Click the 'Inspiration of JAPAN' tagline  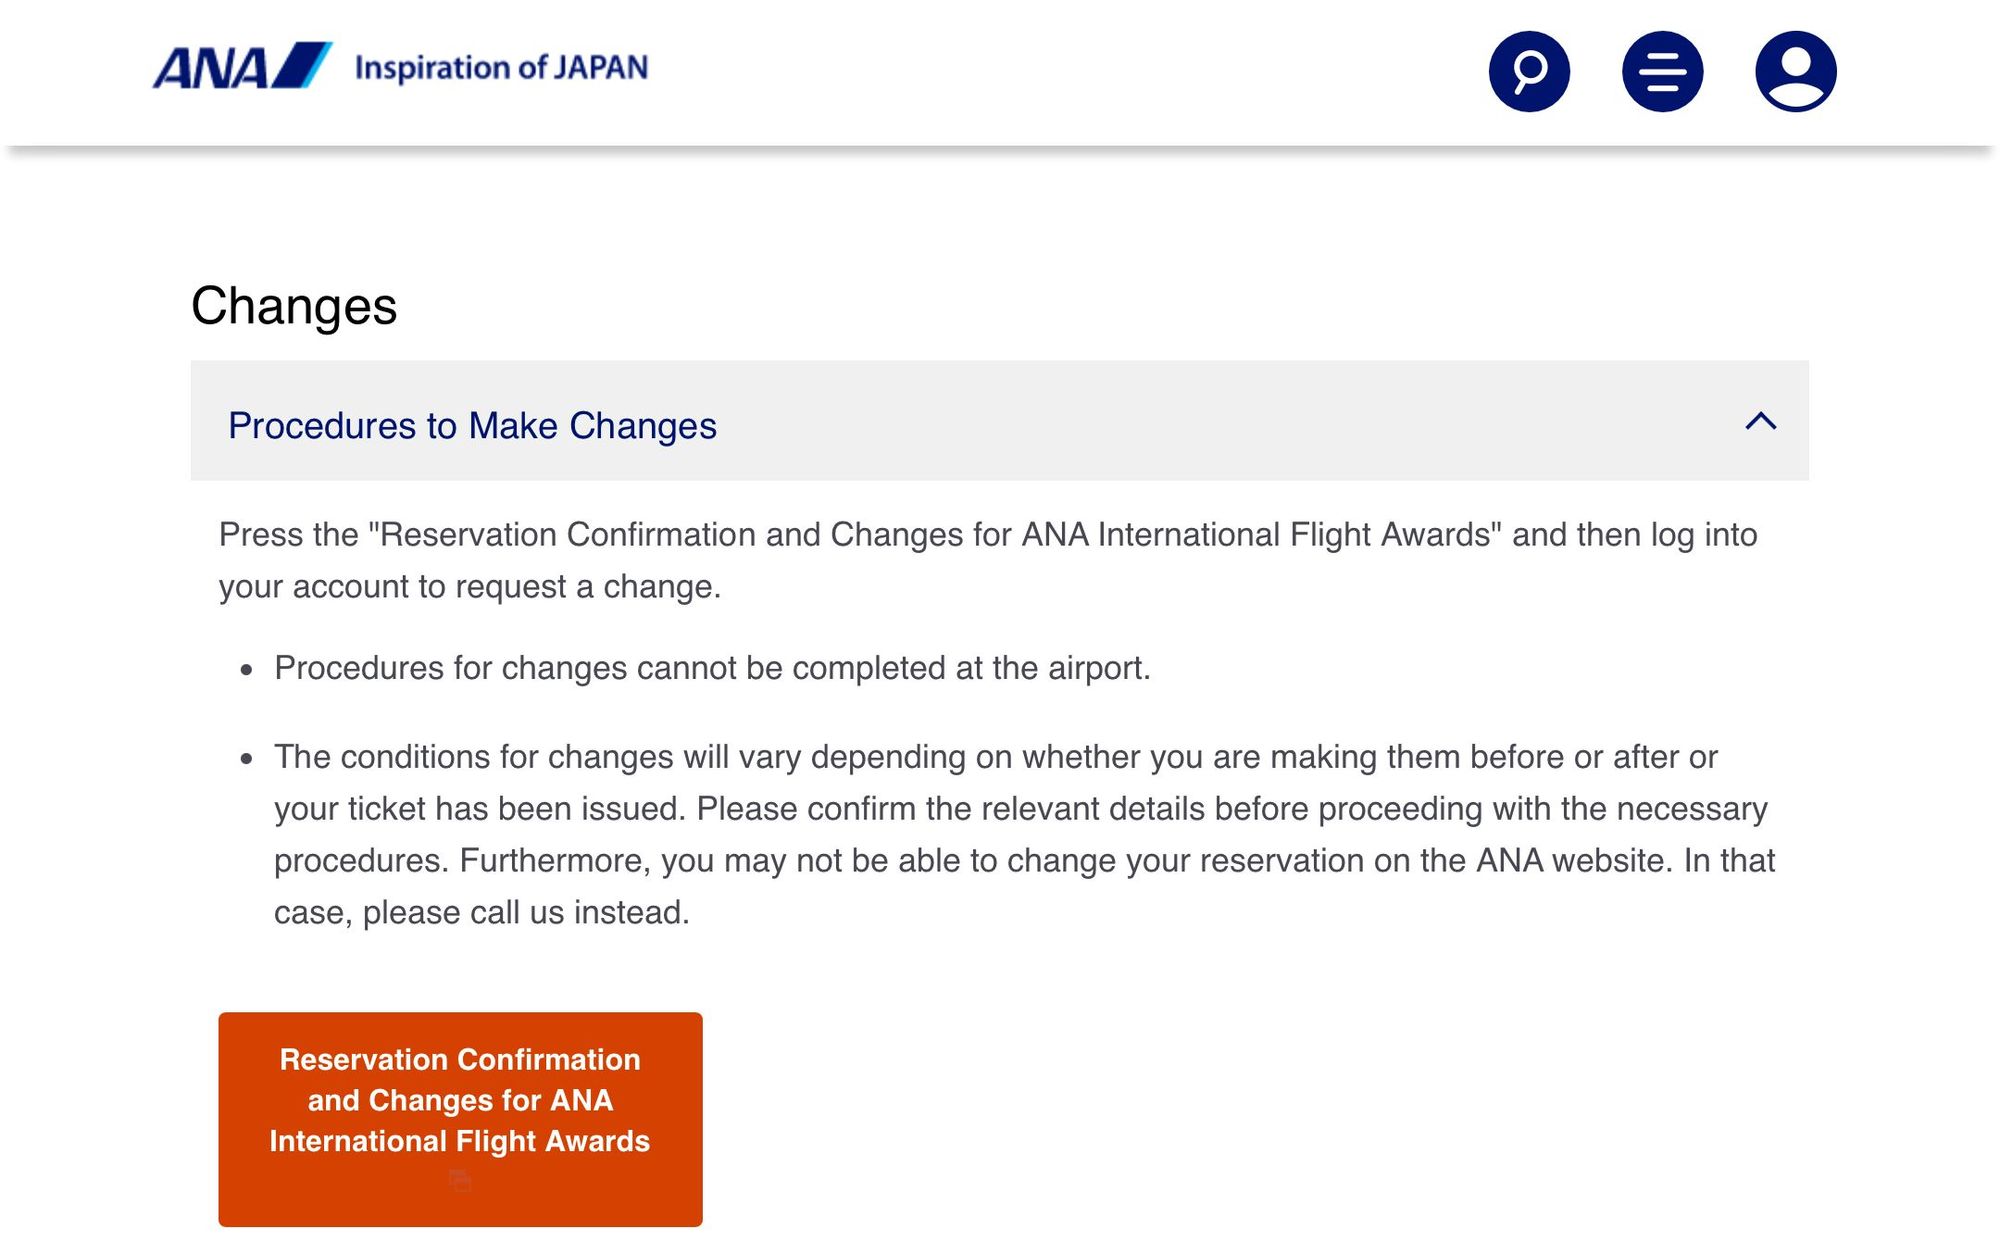501,68
